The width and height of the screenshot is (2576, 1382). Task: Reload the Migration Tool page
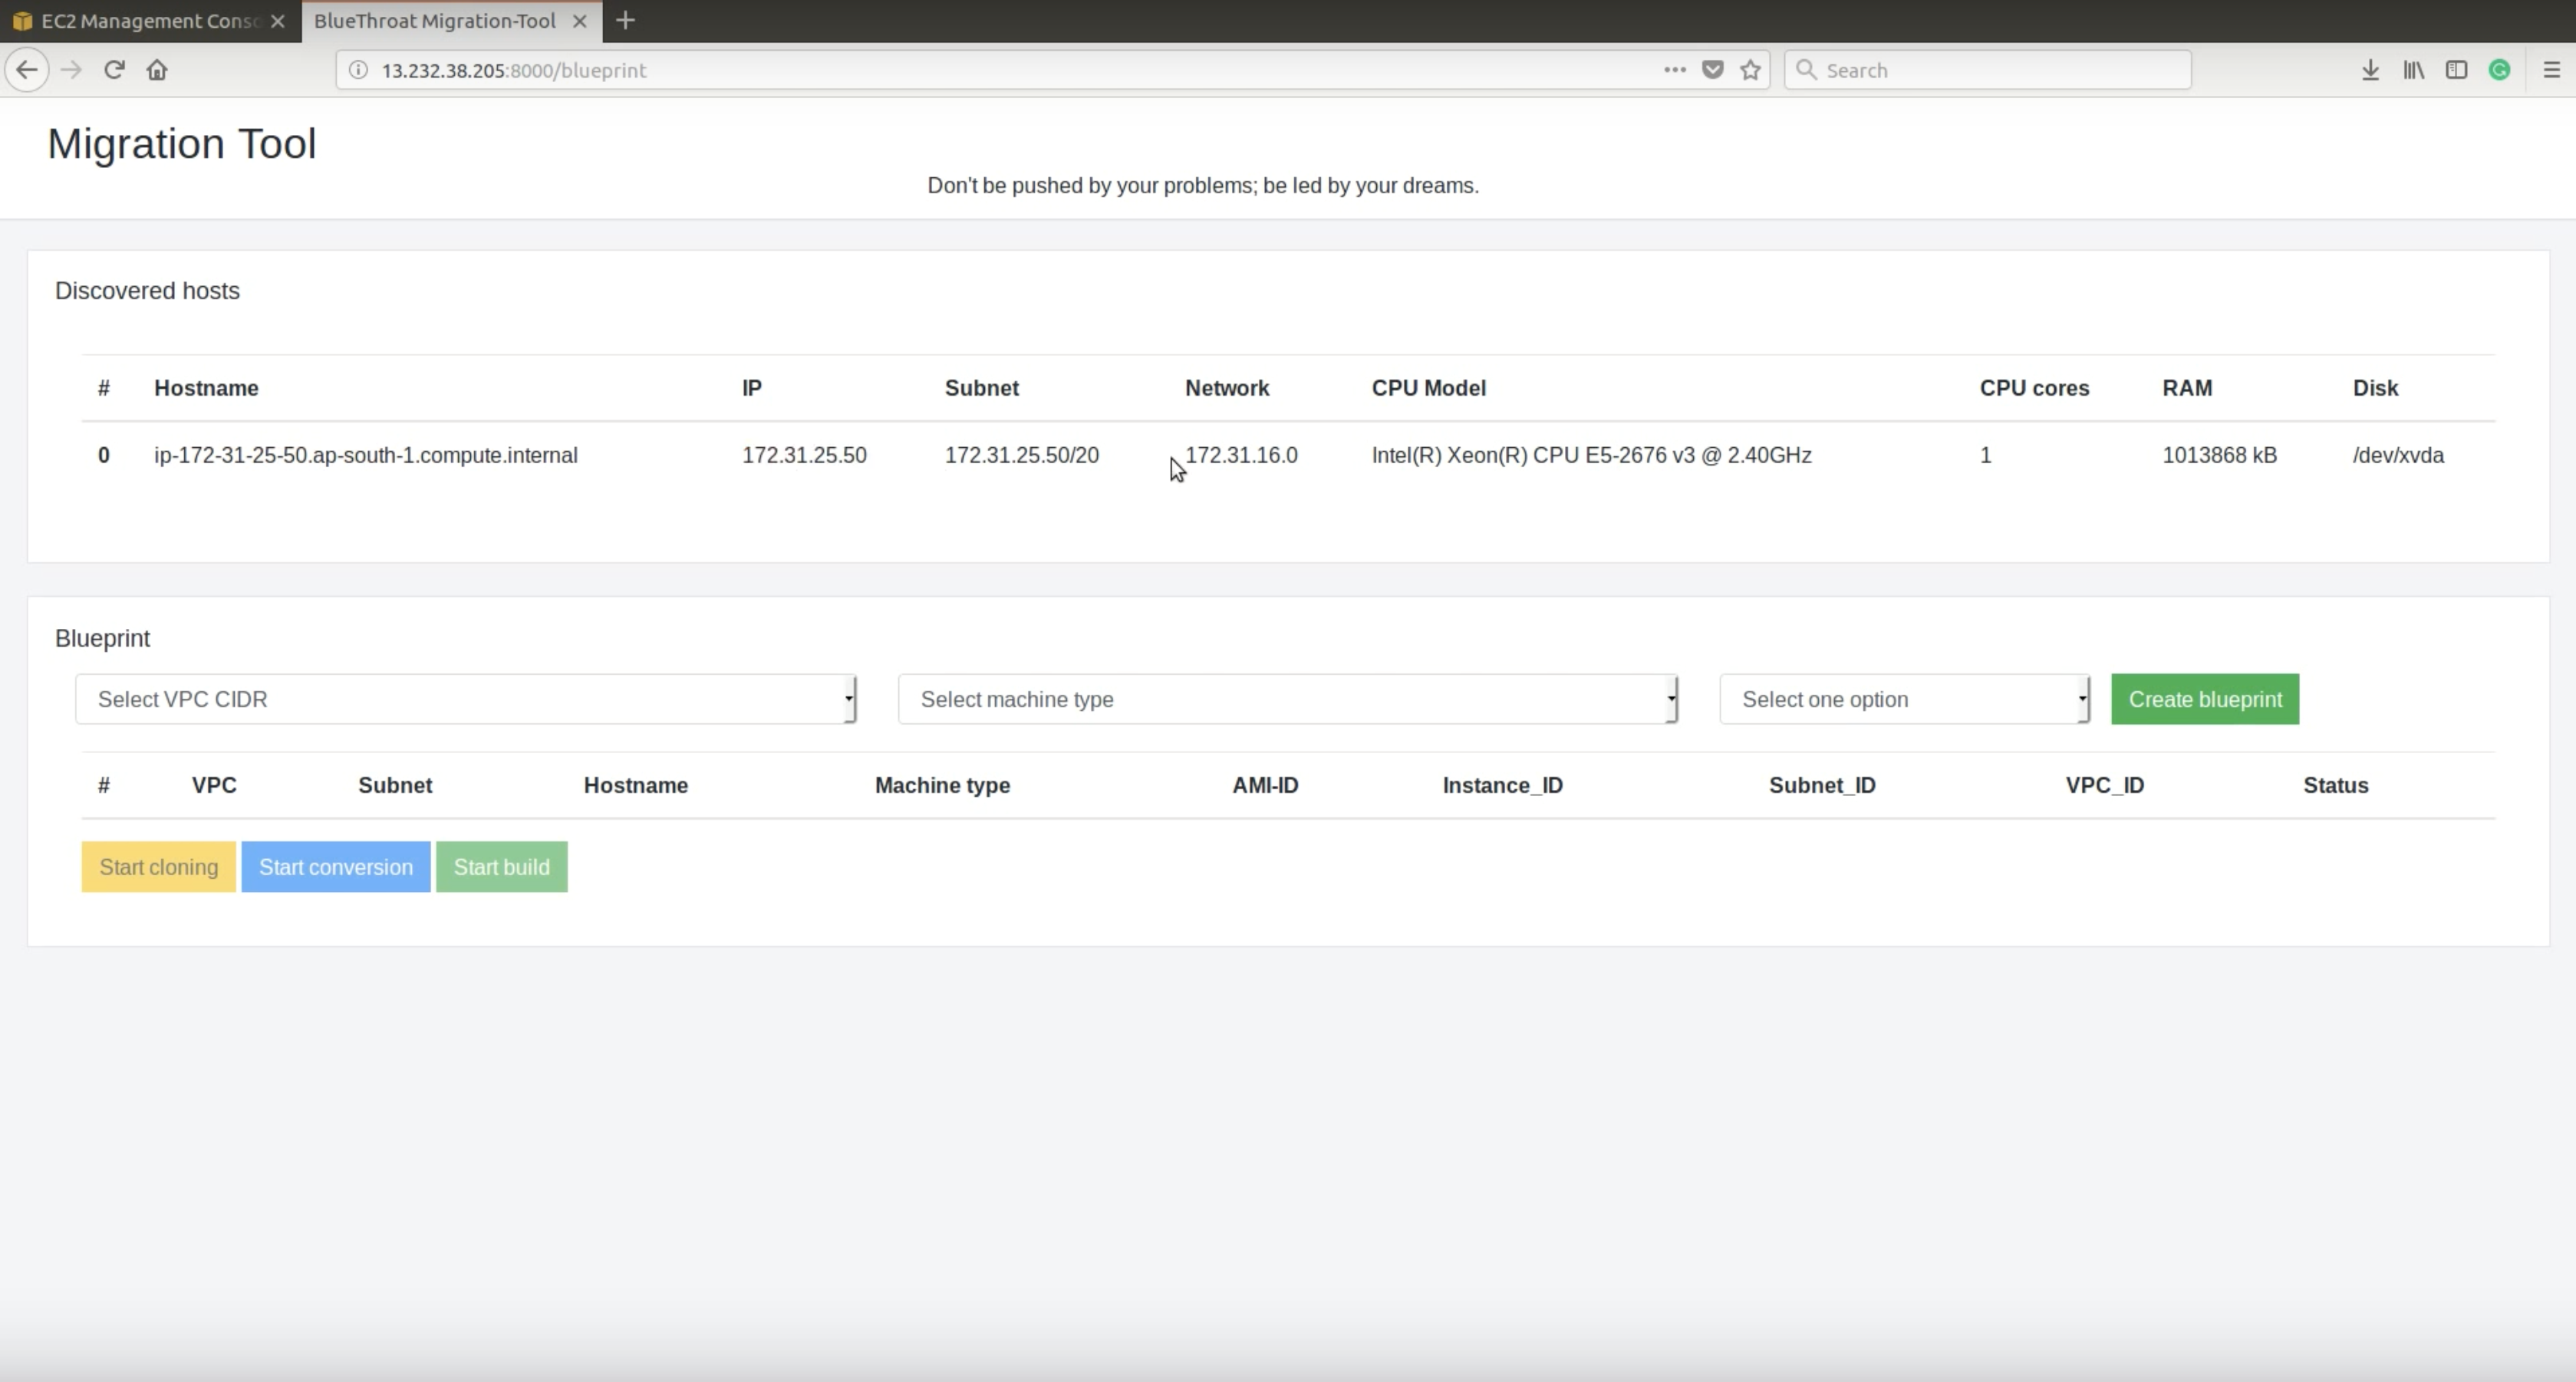(114, 69)
